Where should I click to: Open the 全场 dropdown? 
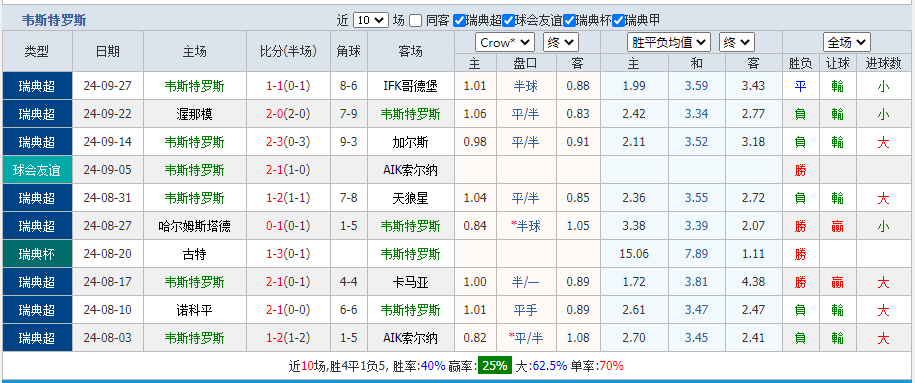click(x=847, y=43)
